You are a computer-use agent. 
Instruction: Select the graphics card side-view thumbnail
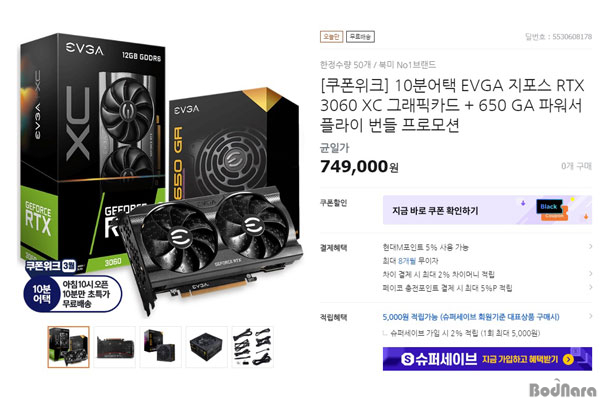click(x=115, y=347)
